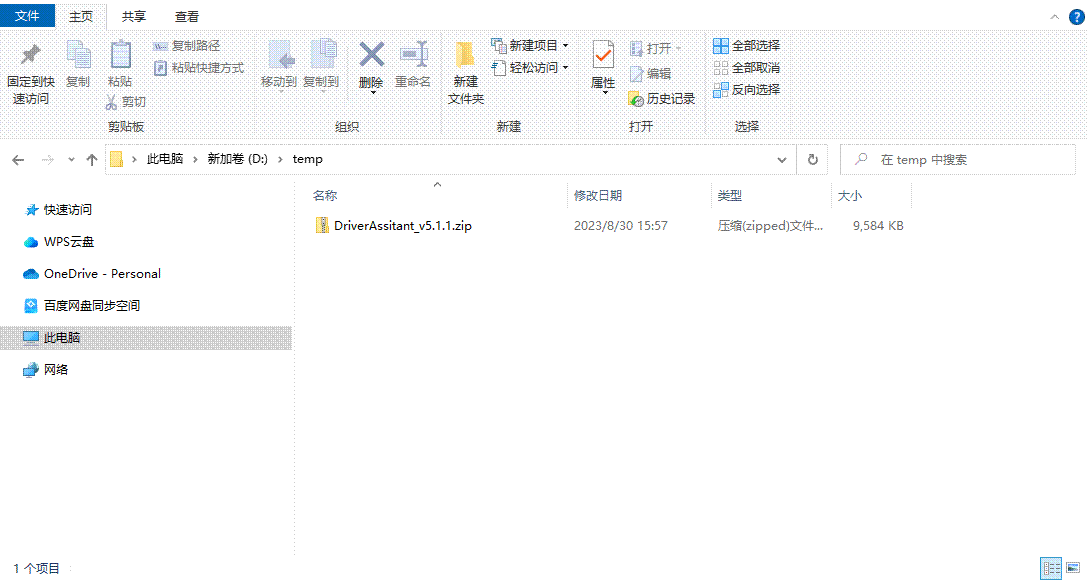
Task: Click the 2023/8/30 15:57 date cell
Action: tap(620, 225)
